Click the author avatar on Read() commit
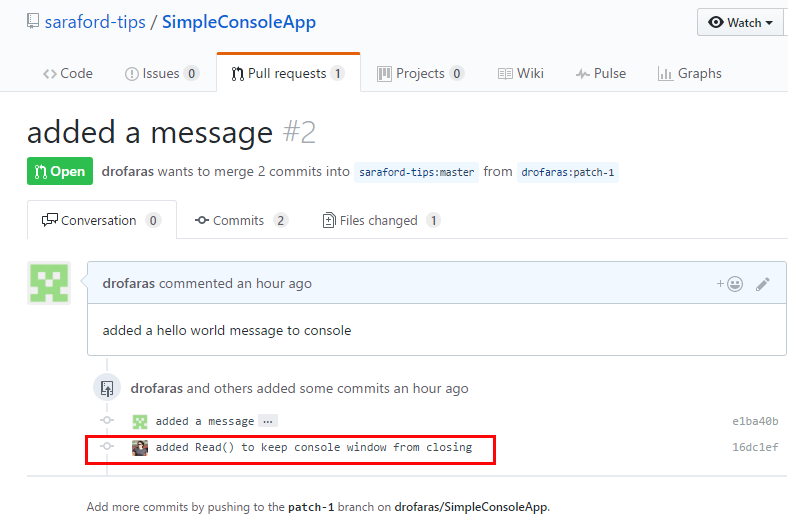This screenshot has width=788, height=521. [x=140, y=448]
